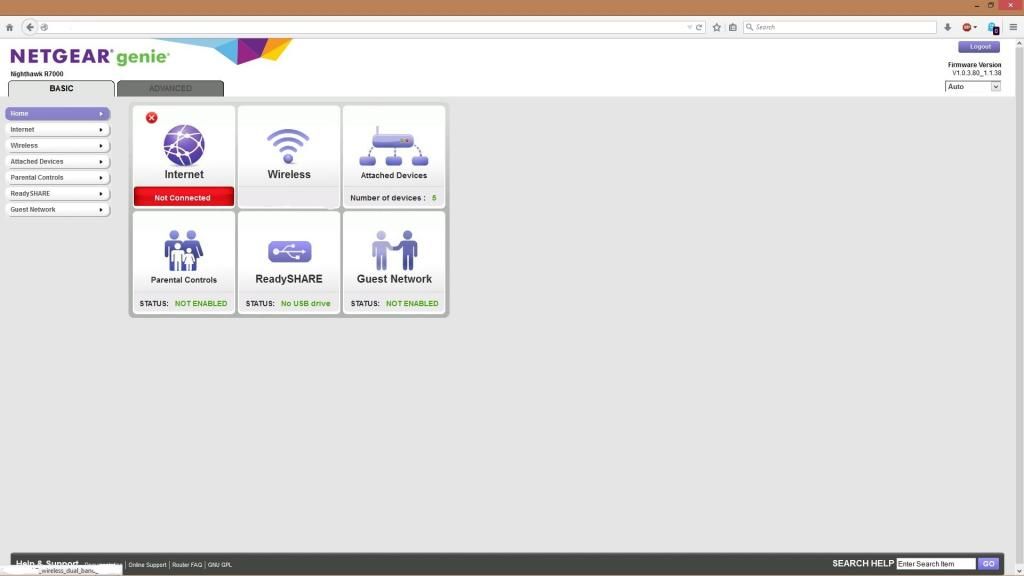
Task: Go back with the browser back arrow
Action: pyautogui.click(x=29, y=27)
